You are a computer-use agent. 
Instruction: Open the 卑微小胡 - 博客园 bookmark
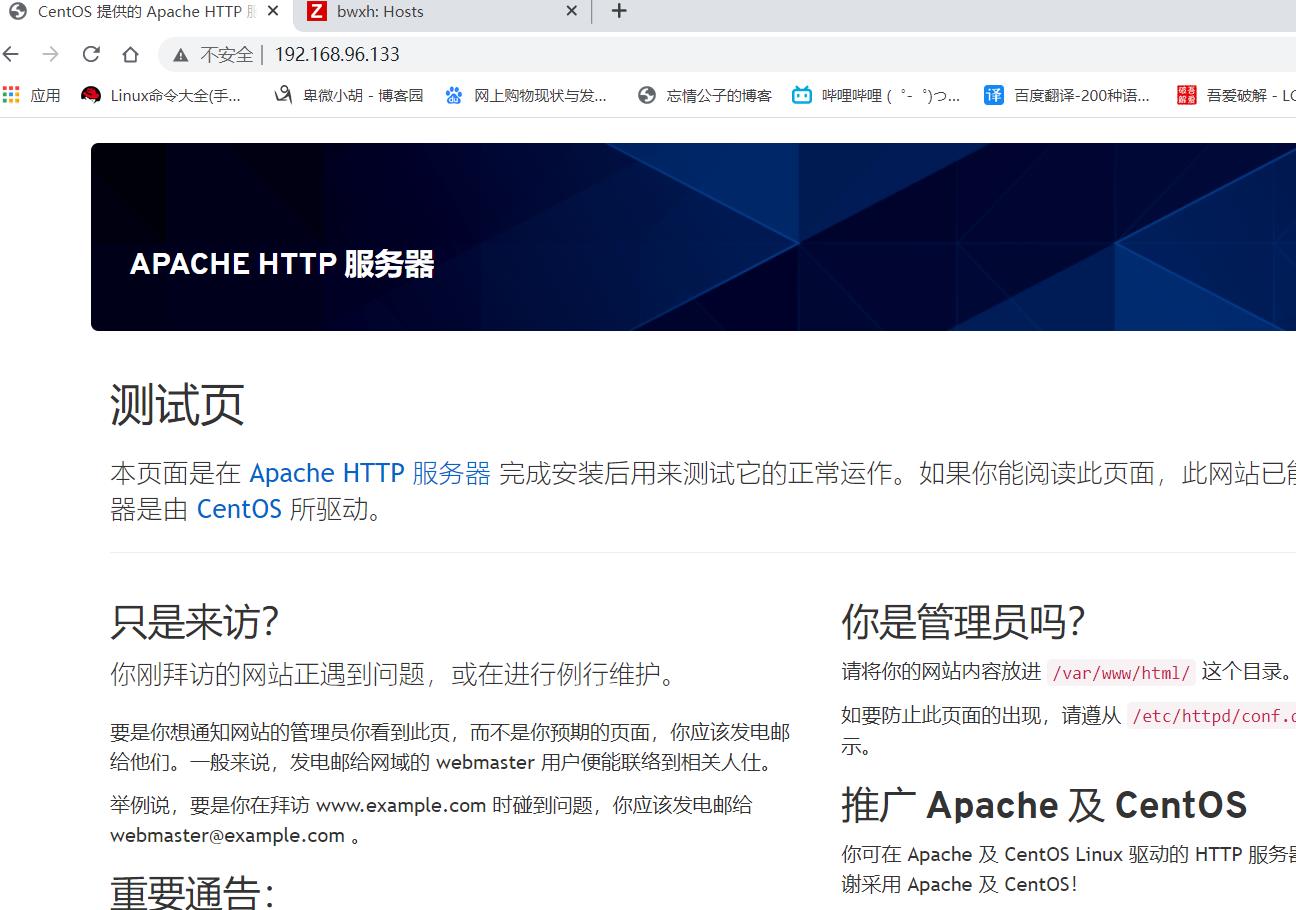[349, 95]
